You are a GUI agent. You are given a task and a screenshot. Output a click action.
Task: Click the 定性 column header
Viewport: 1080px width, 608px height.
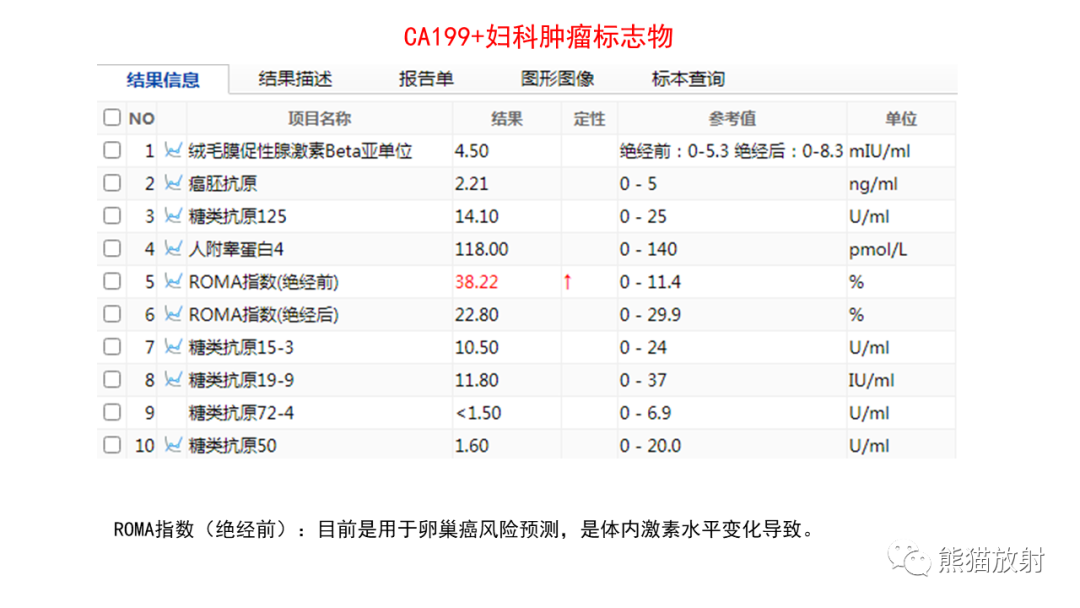(590, 118)
